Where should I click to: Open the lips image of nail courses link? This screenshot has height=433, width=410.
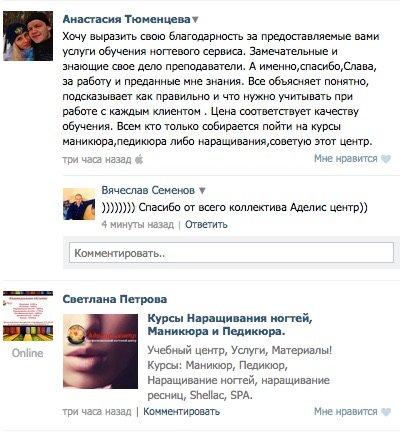(x=100, y=351)
